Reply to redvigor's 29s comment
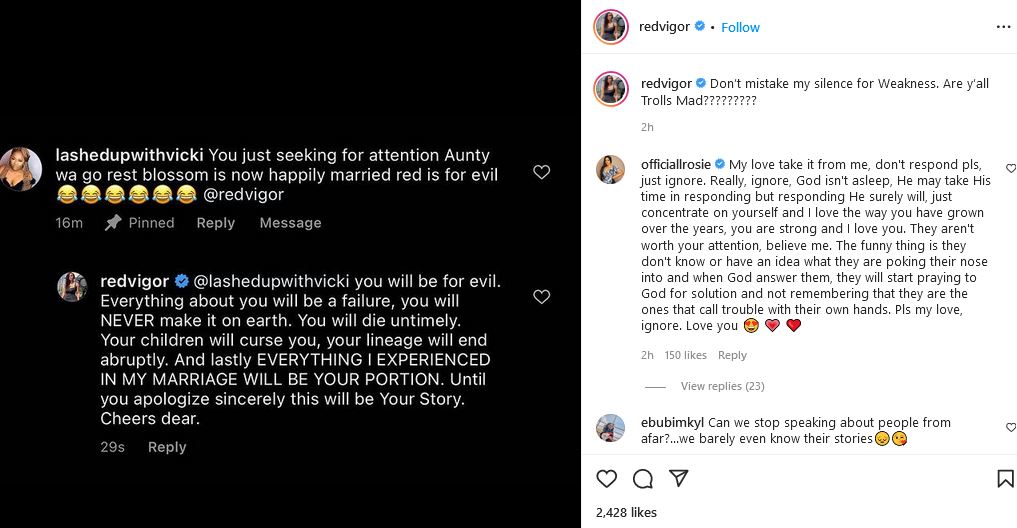Viewport: 1017px width, 528px height. coord(167,447)
